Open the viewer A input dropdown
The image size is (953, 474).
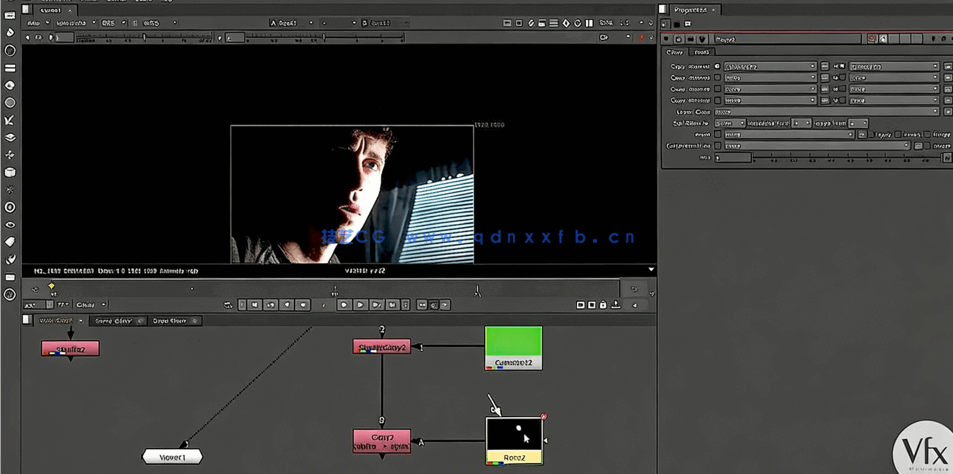[291, 23]
